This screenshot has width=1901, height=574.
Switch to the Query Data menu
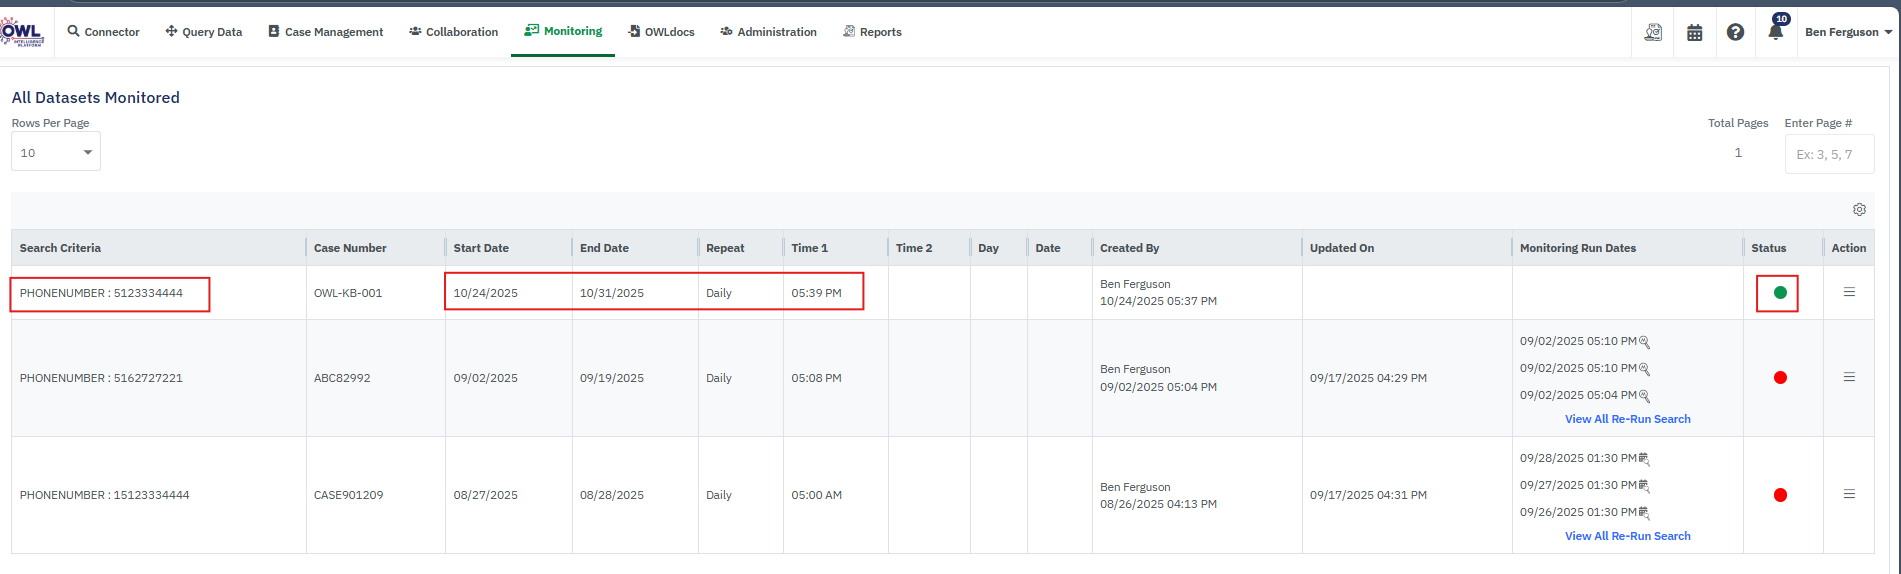[204, 32]
